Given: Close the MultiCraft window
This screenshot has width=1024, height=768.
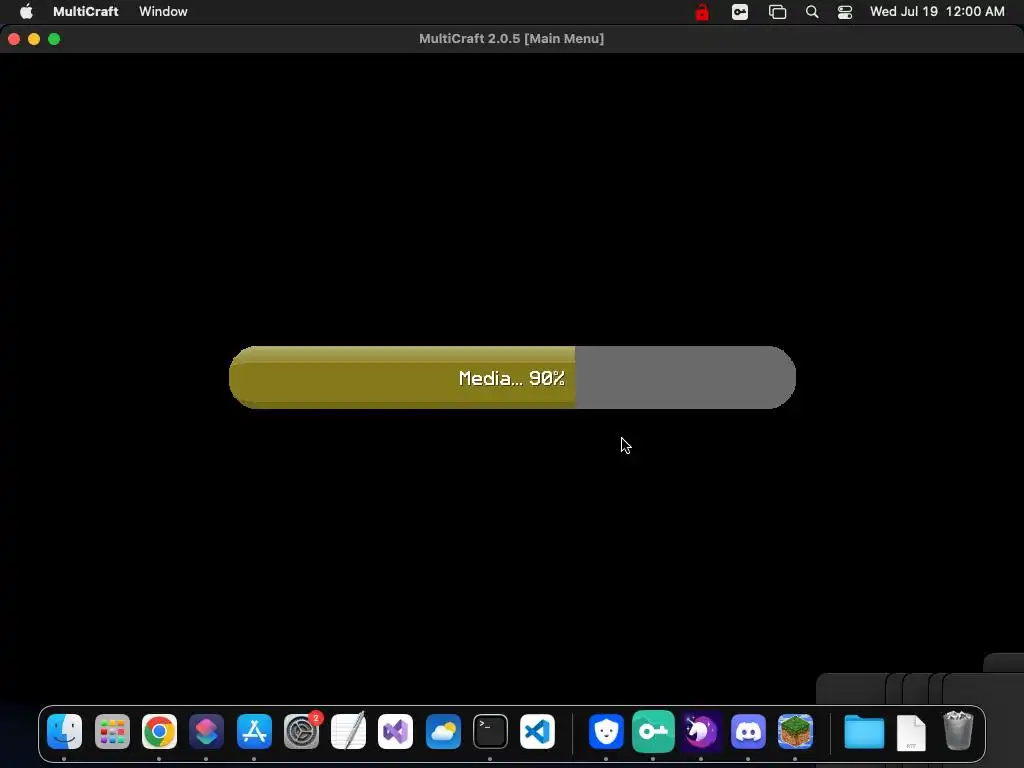Looking at the screenshot, I should pyautogui.click(x=14, y=39).
